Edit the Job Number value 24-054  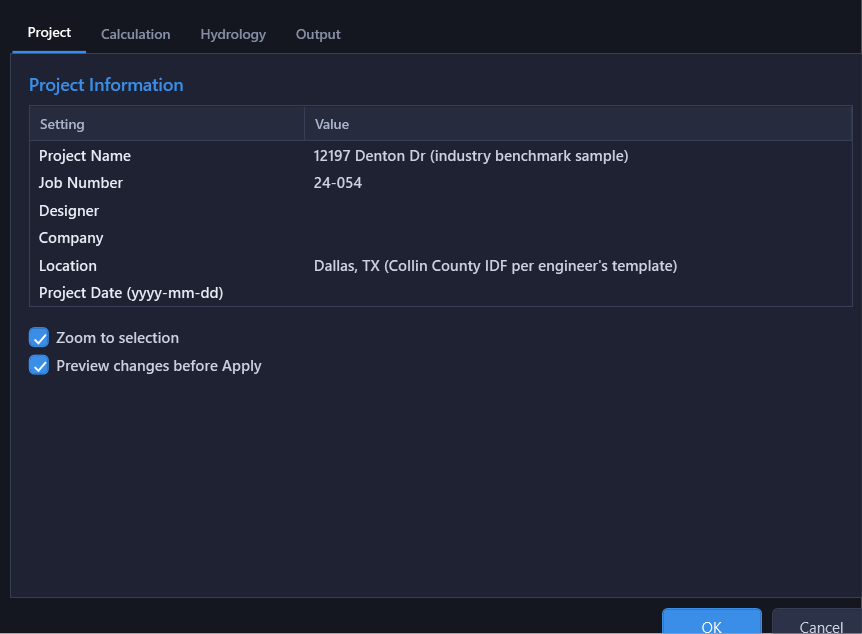click(x=578, y=183)
